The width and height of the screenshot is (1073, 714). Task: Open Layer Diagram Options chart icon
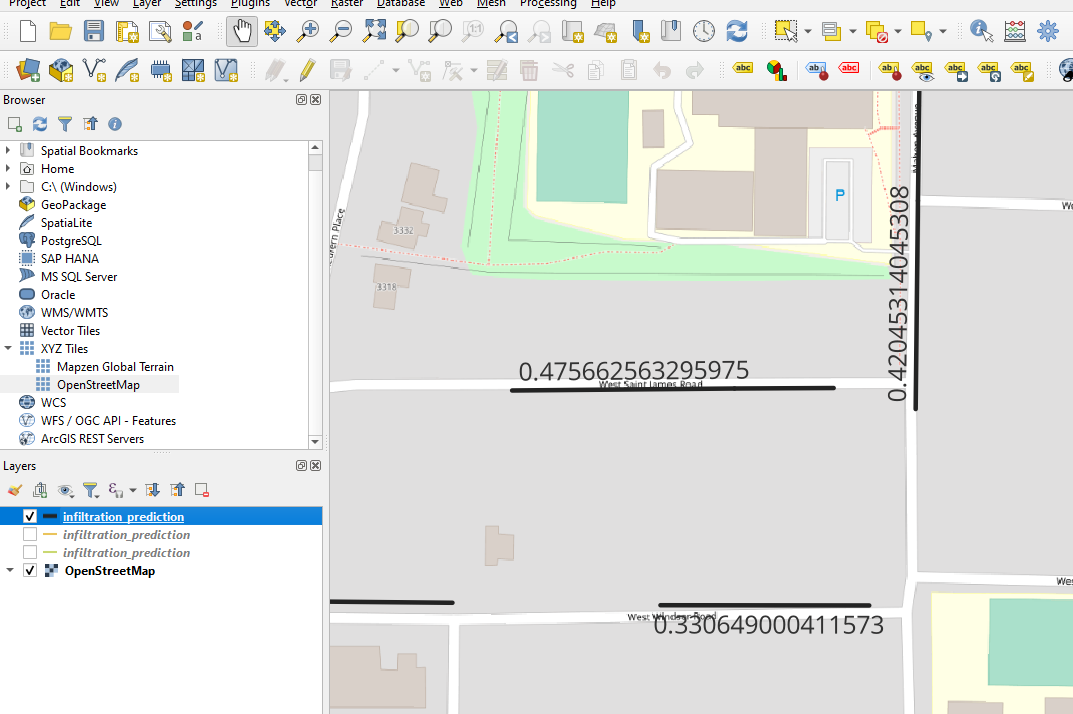(777, 70)
